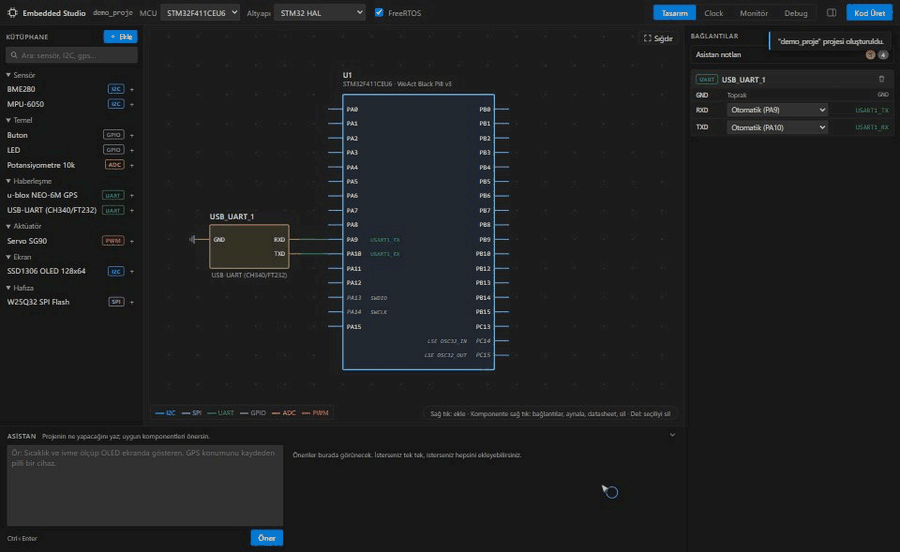This screenshot has height=552, width=900.
Task: Click the SPI badge on W25Q32 row
Action: click(x=117, y=301)
